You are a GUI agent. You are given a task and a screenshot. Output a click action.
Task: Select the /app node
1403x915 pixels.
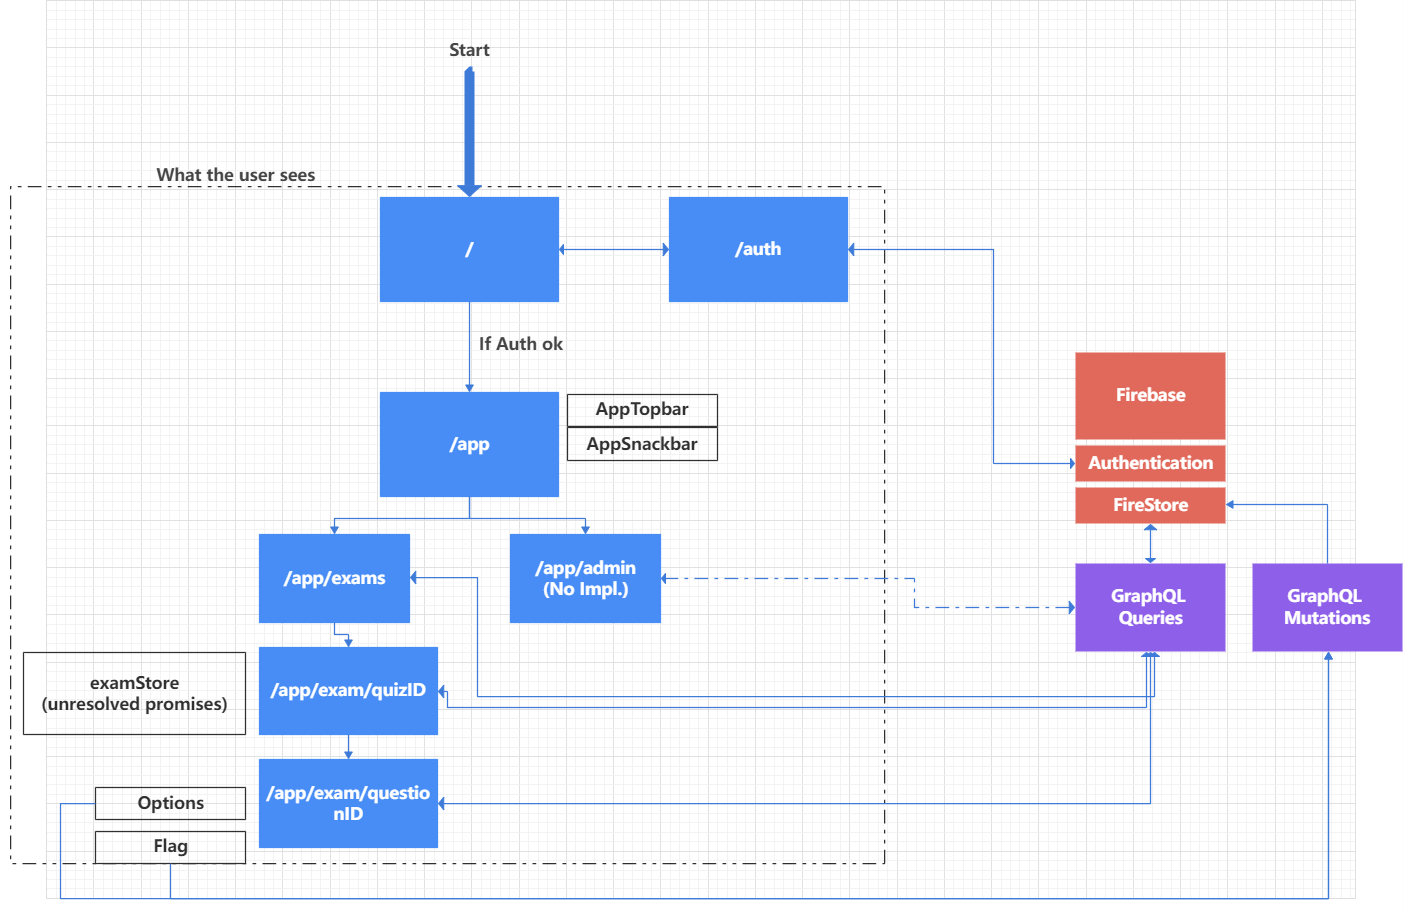469,444
